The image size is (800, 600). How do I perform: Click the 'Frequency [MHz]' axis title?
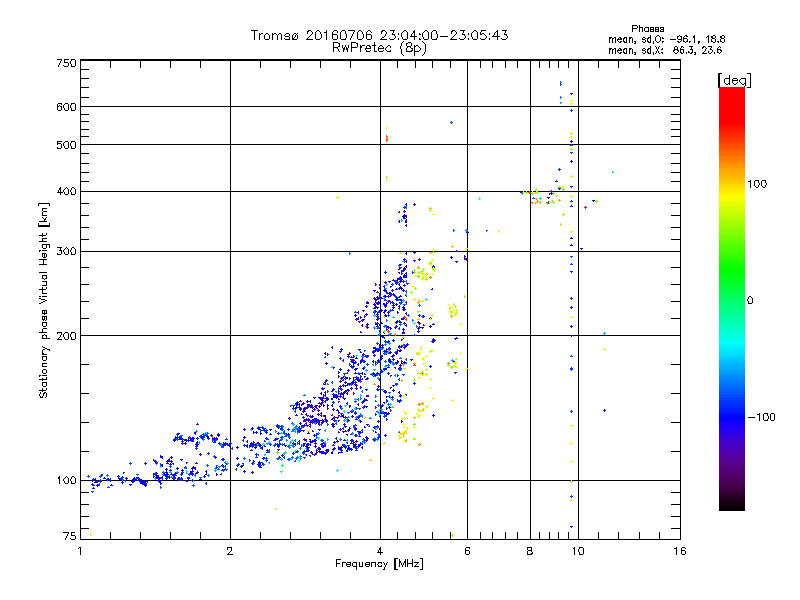point(379,564)
